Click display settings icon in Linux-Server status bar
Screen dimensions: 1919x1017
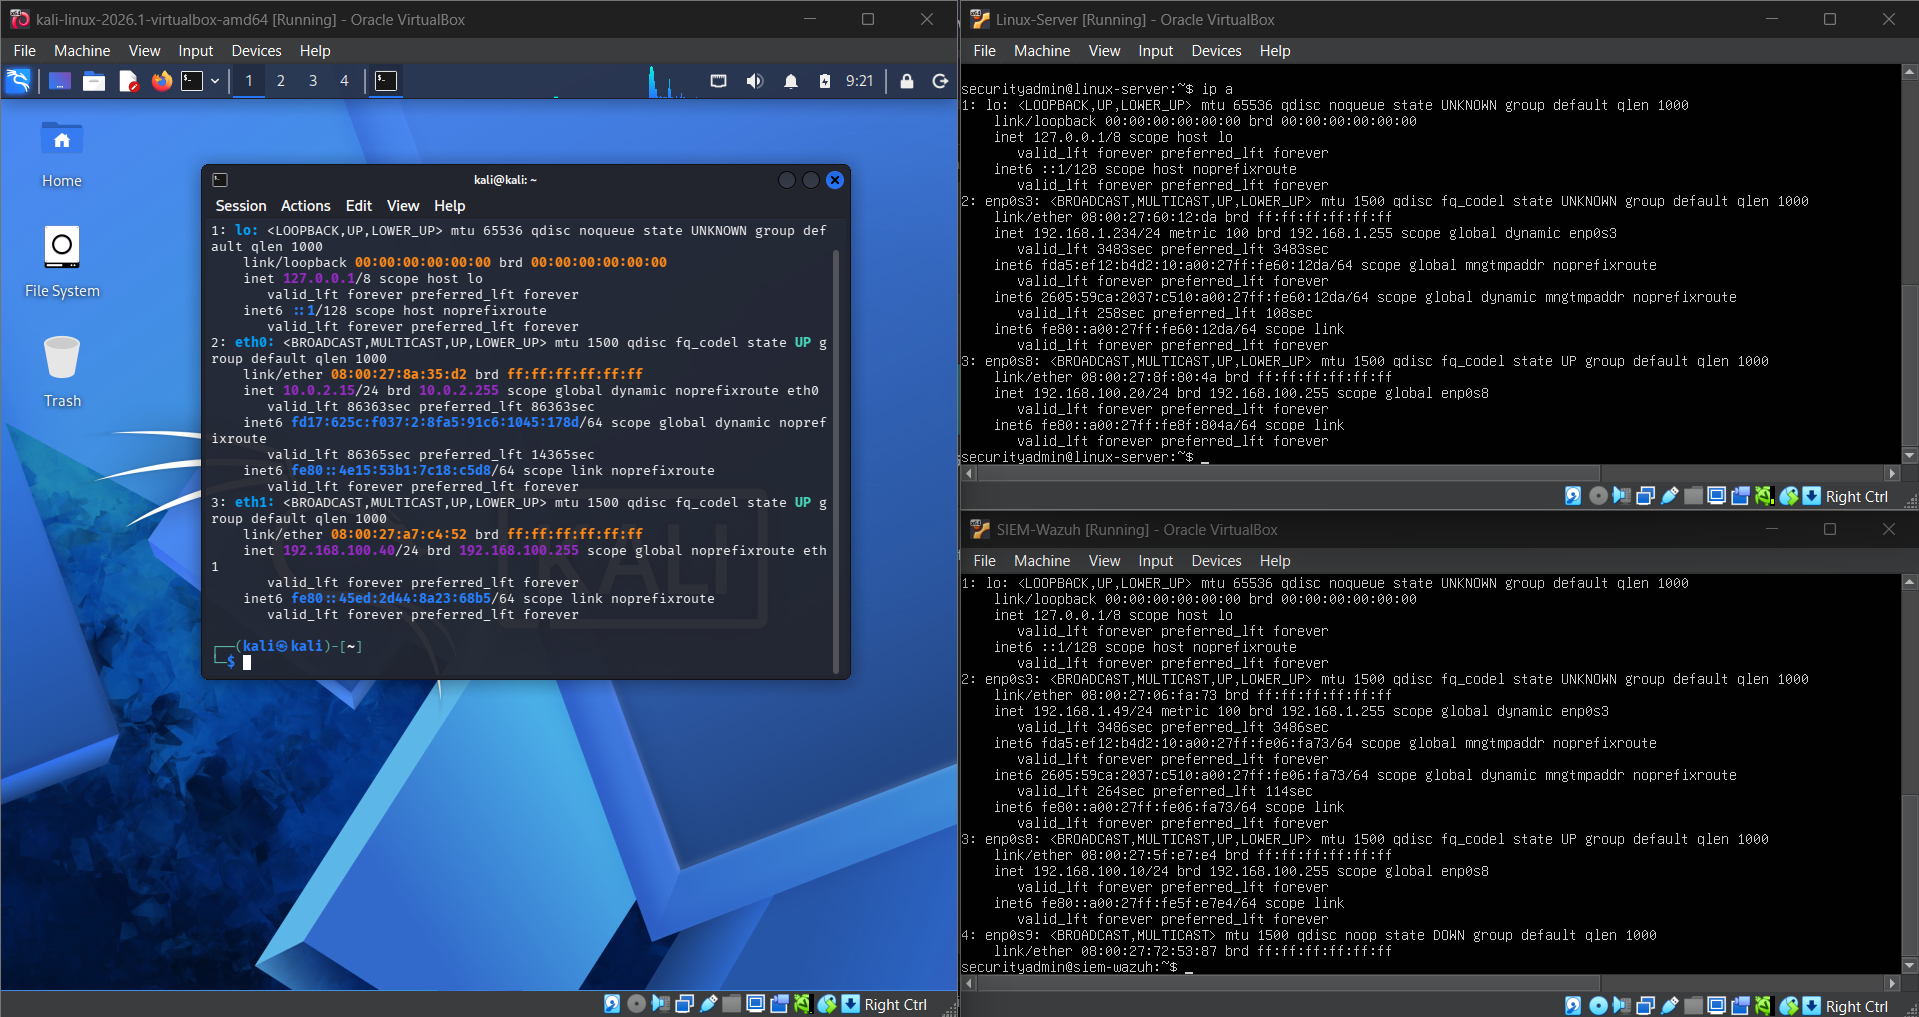1717,496
